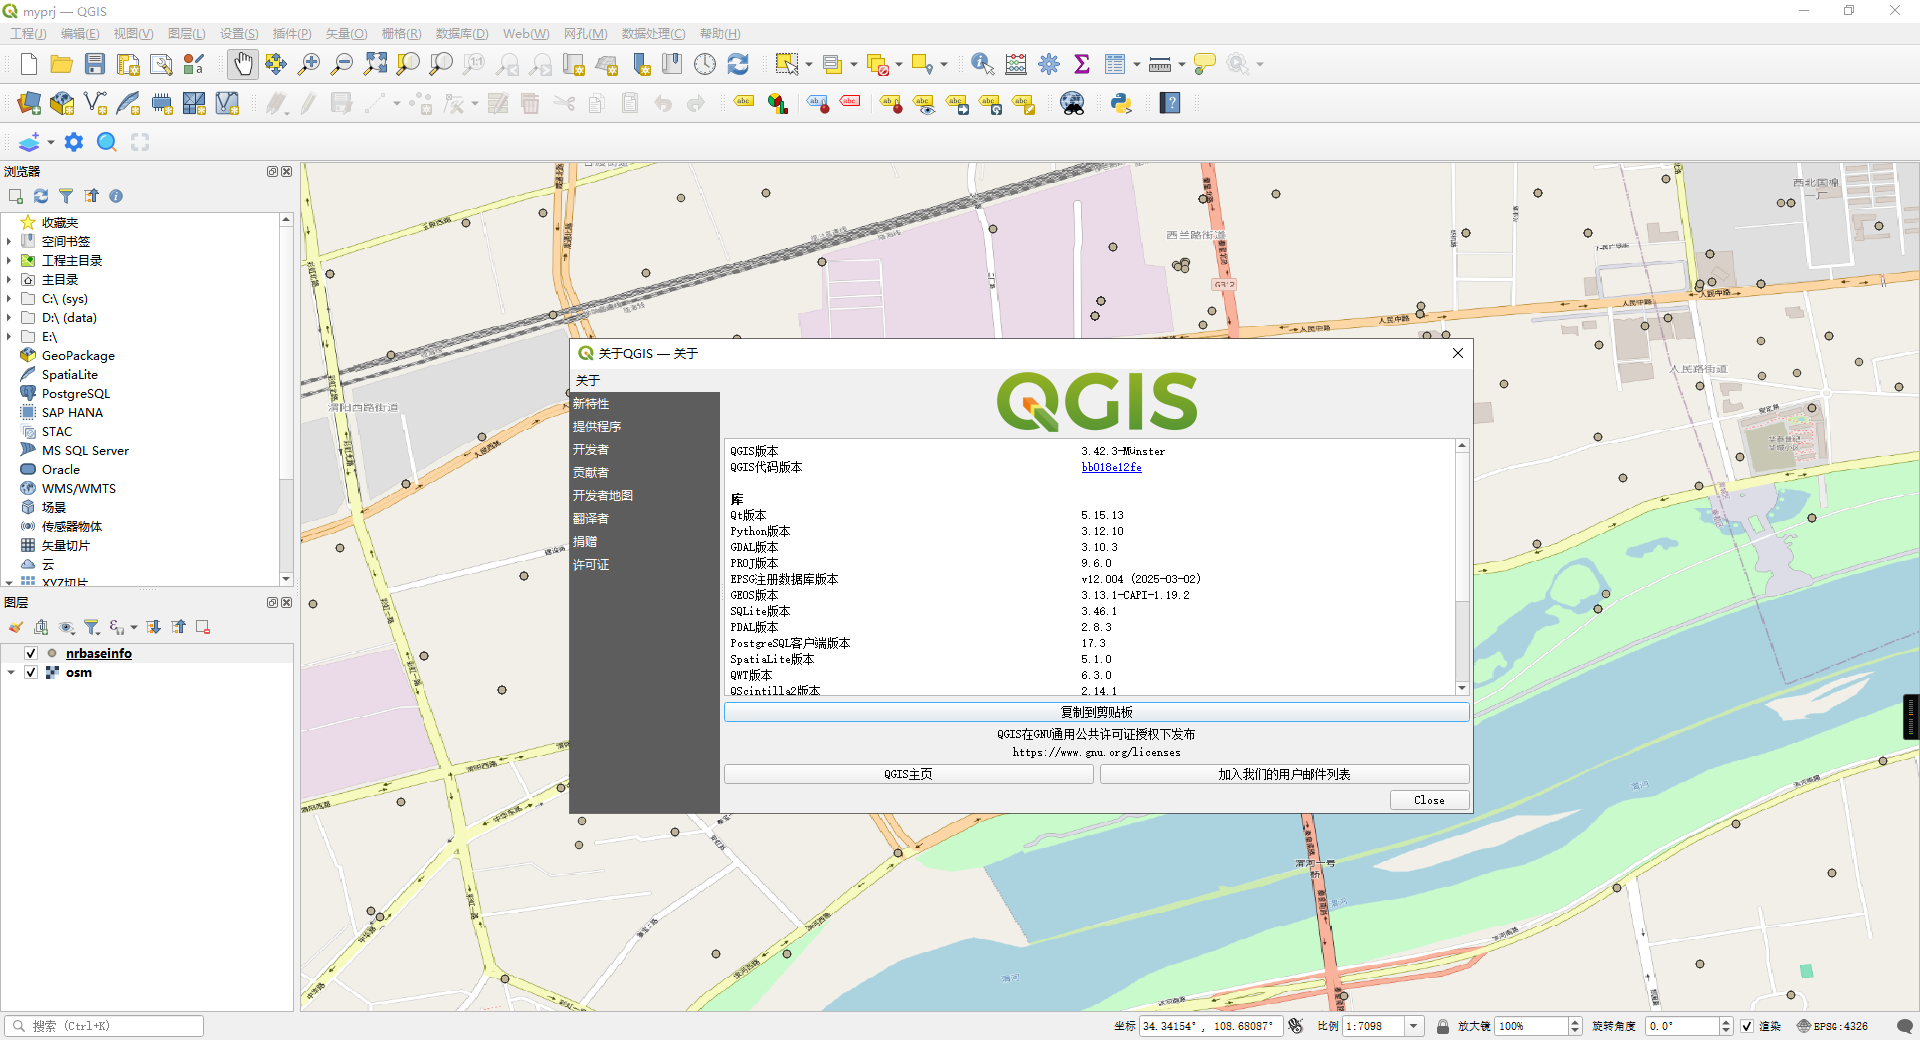Click the 复制到剪贴板 button
The image size is (1920, 1040).
click(1096, 712)
